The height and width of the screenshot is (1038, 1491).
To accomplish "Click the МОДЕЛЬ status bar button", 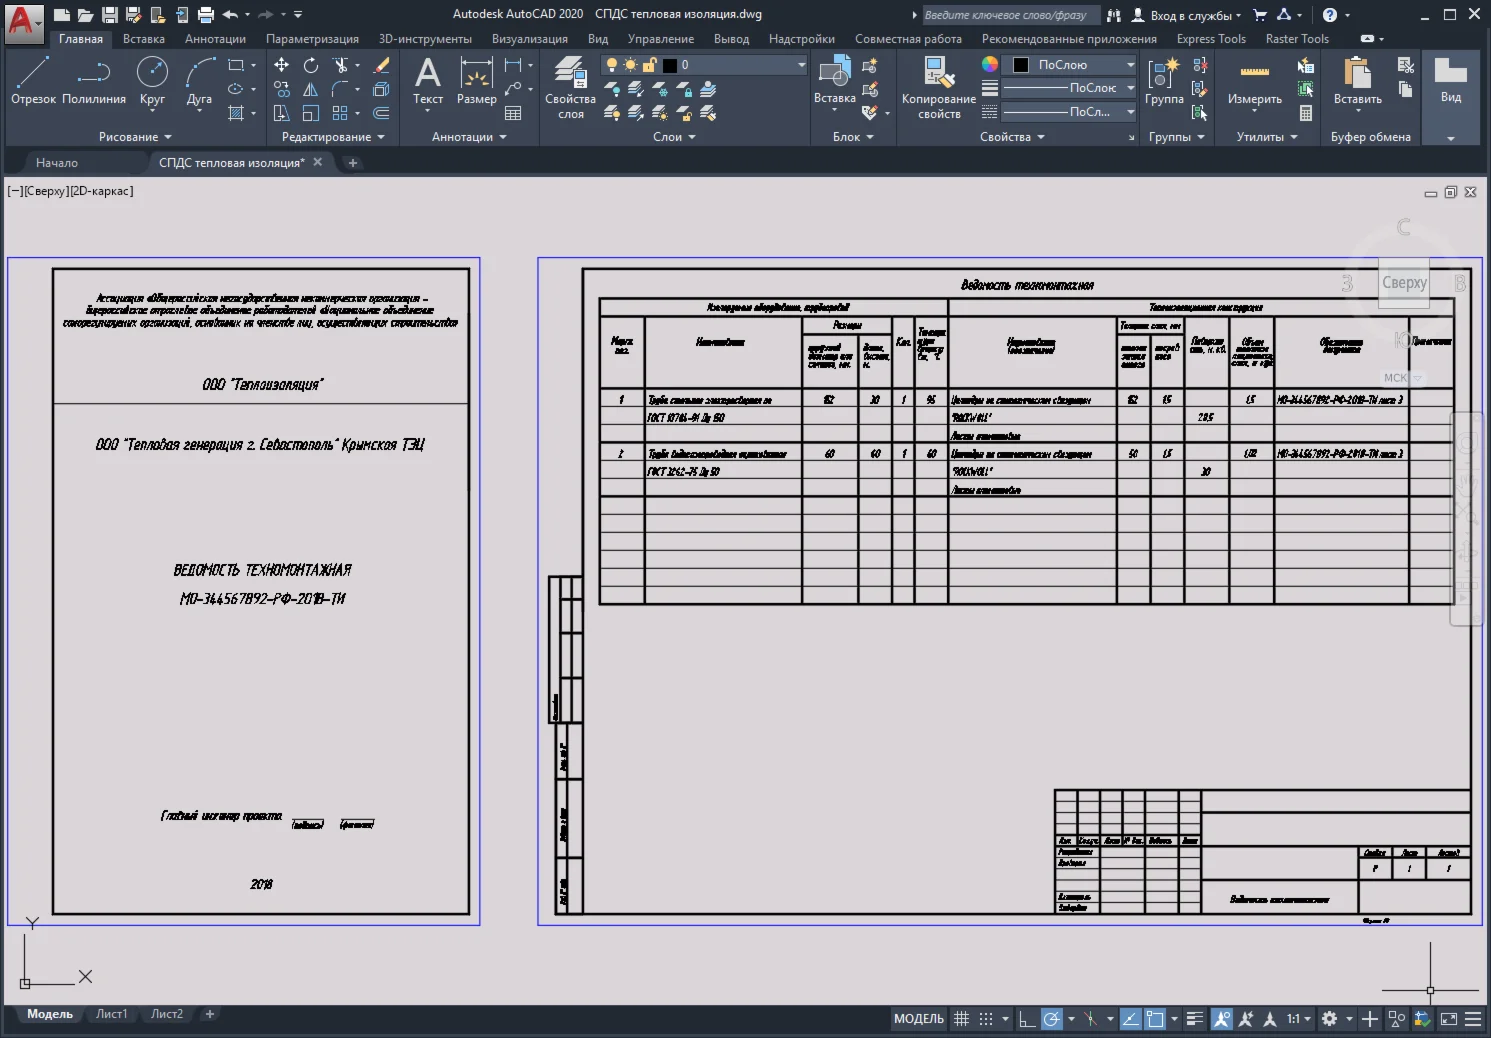I will (919, 1019).
